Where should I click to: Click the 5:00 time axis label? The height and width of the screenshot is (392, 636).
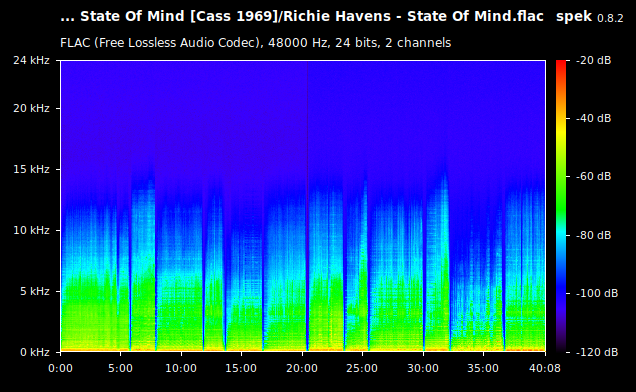tap(120, 368)
